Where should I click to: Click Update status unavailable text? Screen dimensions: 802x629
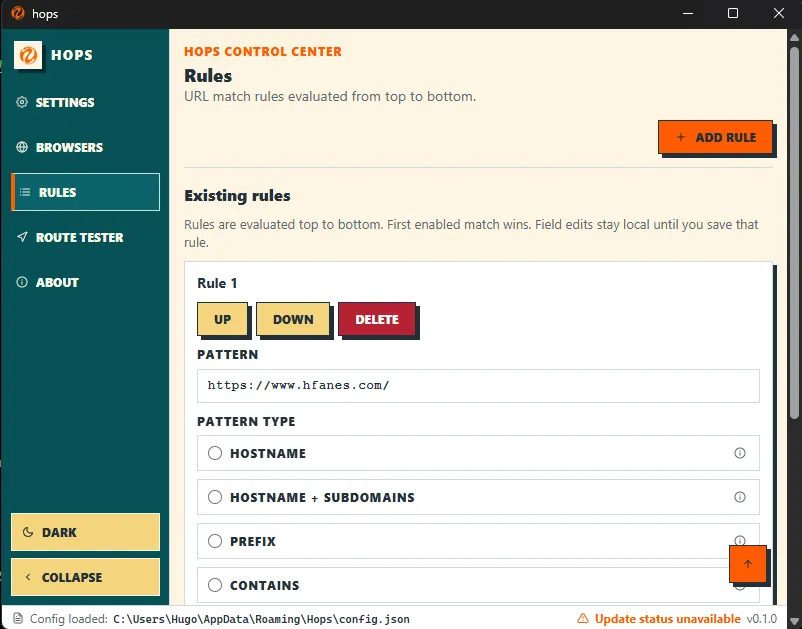point(667,619)
